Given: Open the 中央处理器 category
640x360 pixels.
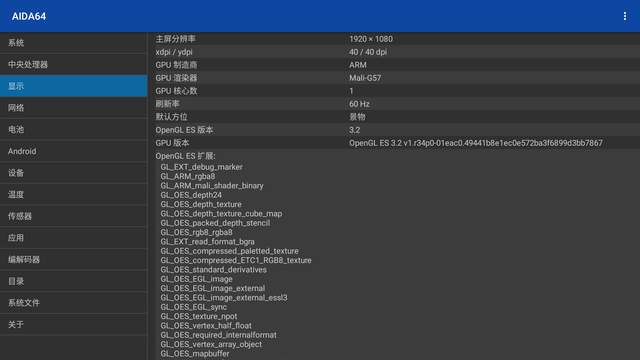Looking at the screenshot, I should point(73,64).
